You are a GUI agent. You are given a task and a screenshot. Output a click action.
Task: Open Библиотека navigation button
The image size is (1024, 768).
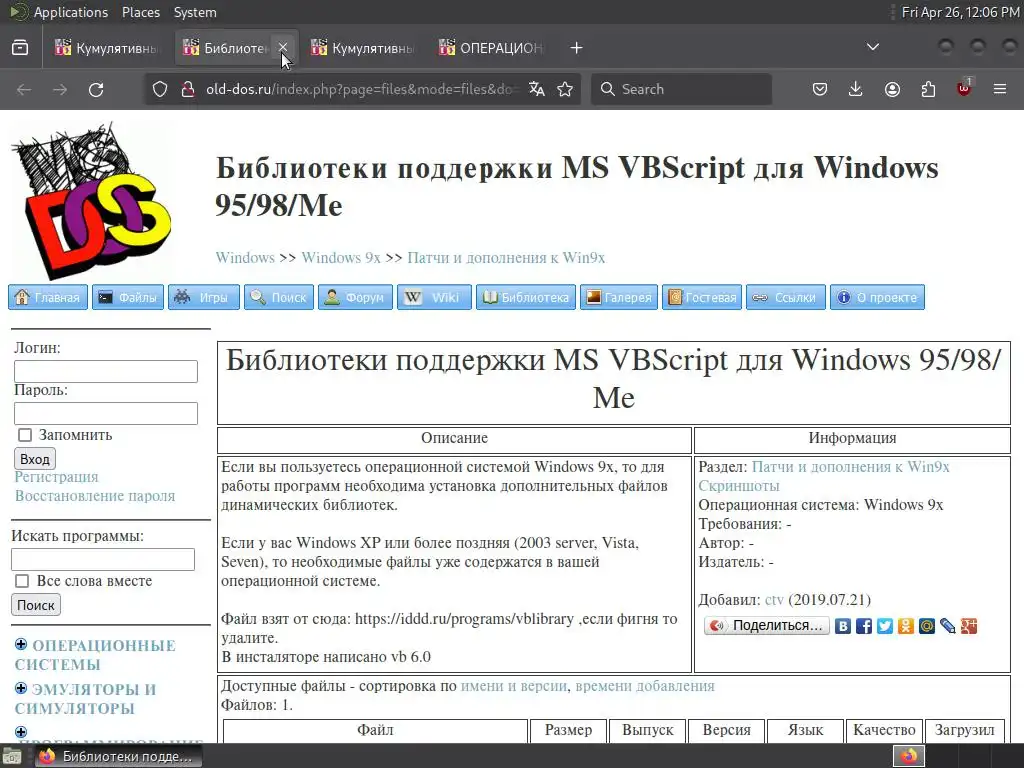click(x=526, y=297)
